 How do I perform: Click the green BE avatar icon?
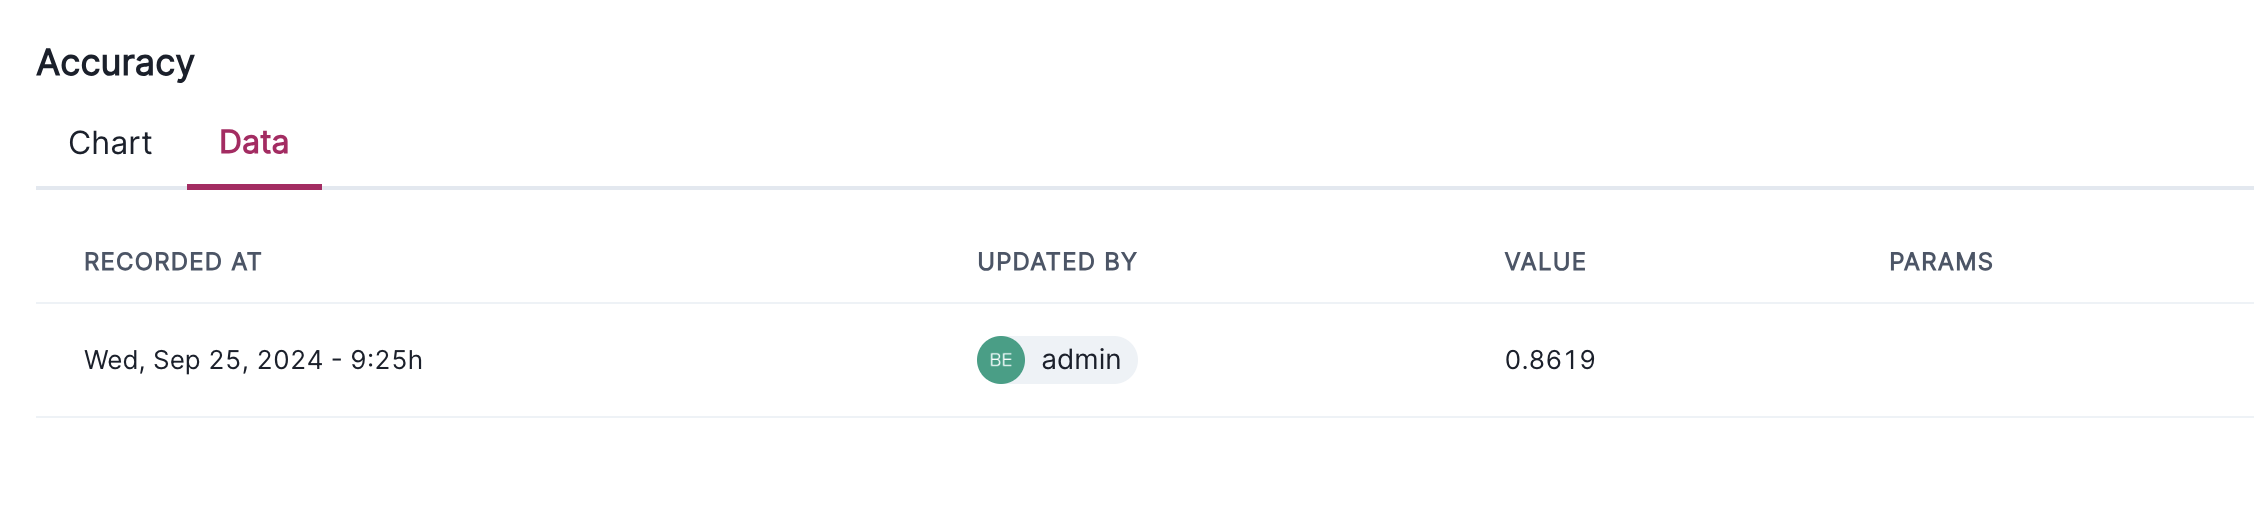pyautogui.click(x=1000, y=360)
